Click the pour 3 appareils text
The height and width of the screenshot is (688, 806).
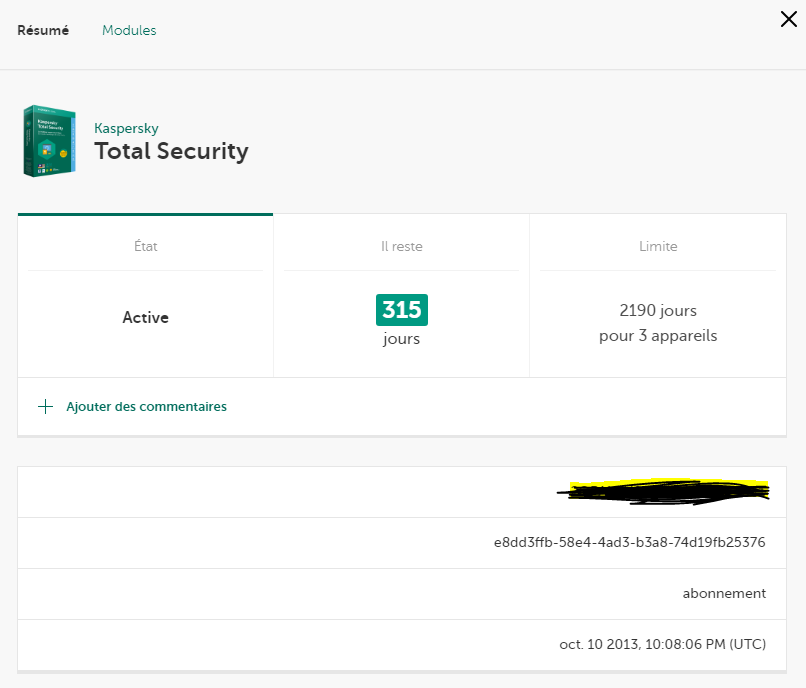[x=658, y=335]
